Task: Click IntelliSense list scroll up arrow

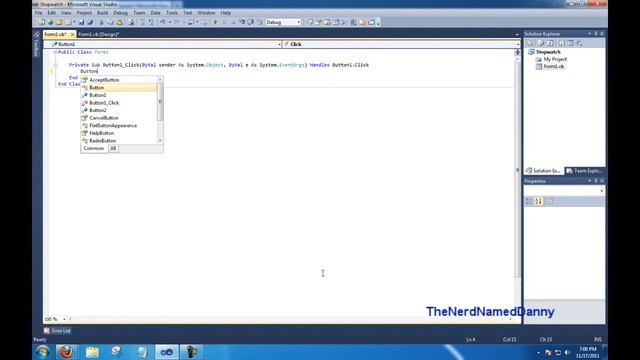Action: [x=160, y=79]
